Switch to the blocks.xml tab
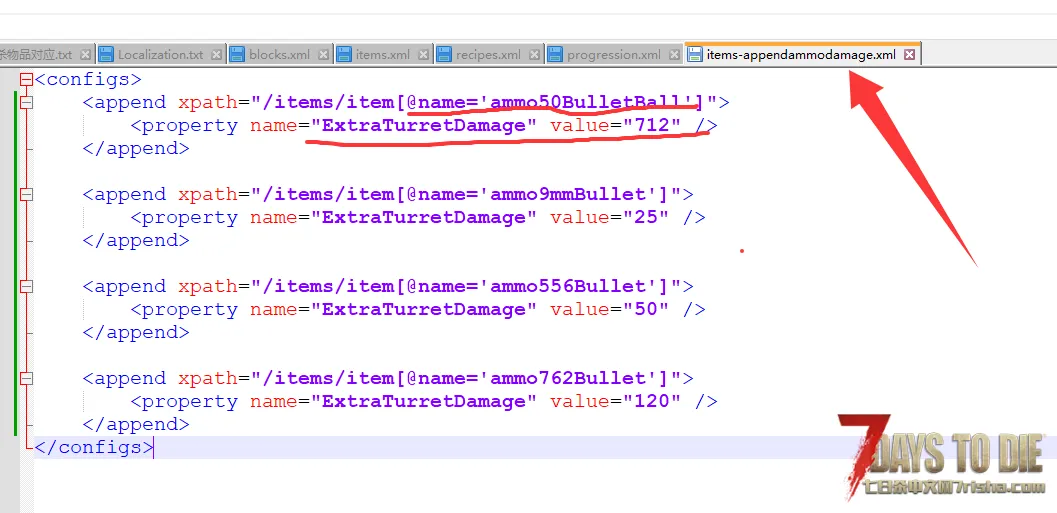The height and width of the screenshot is (513, 1057). tap(279, 55)
